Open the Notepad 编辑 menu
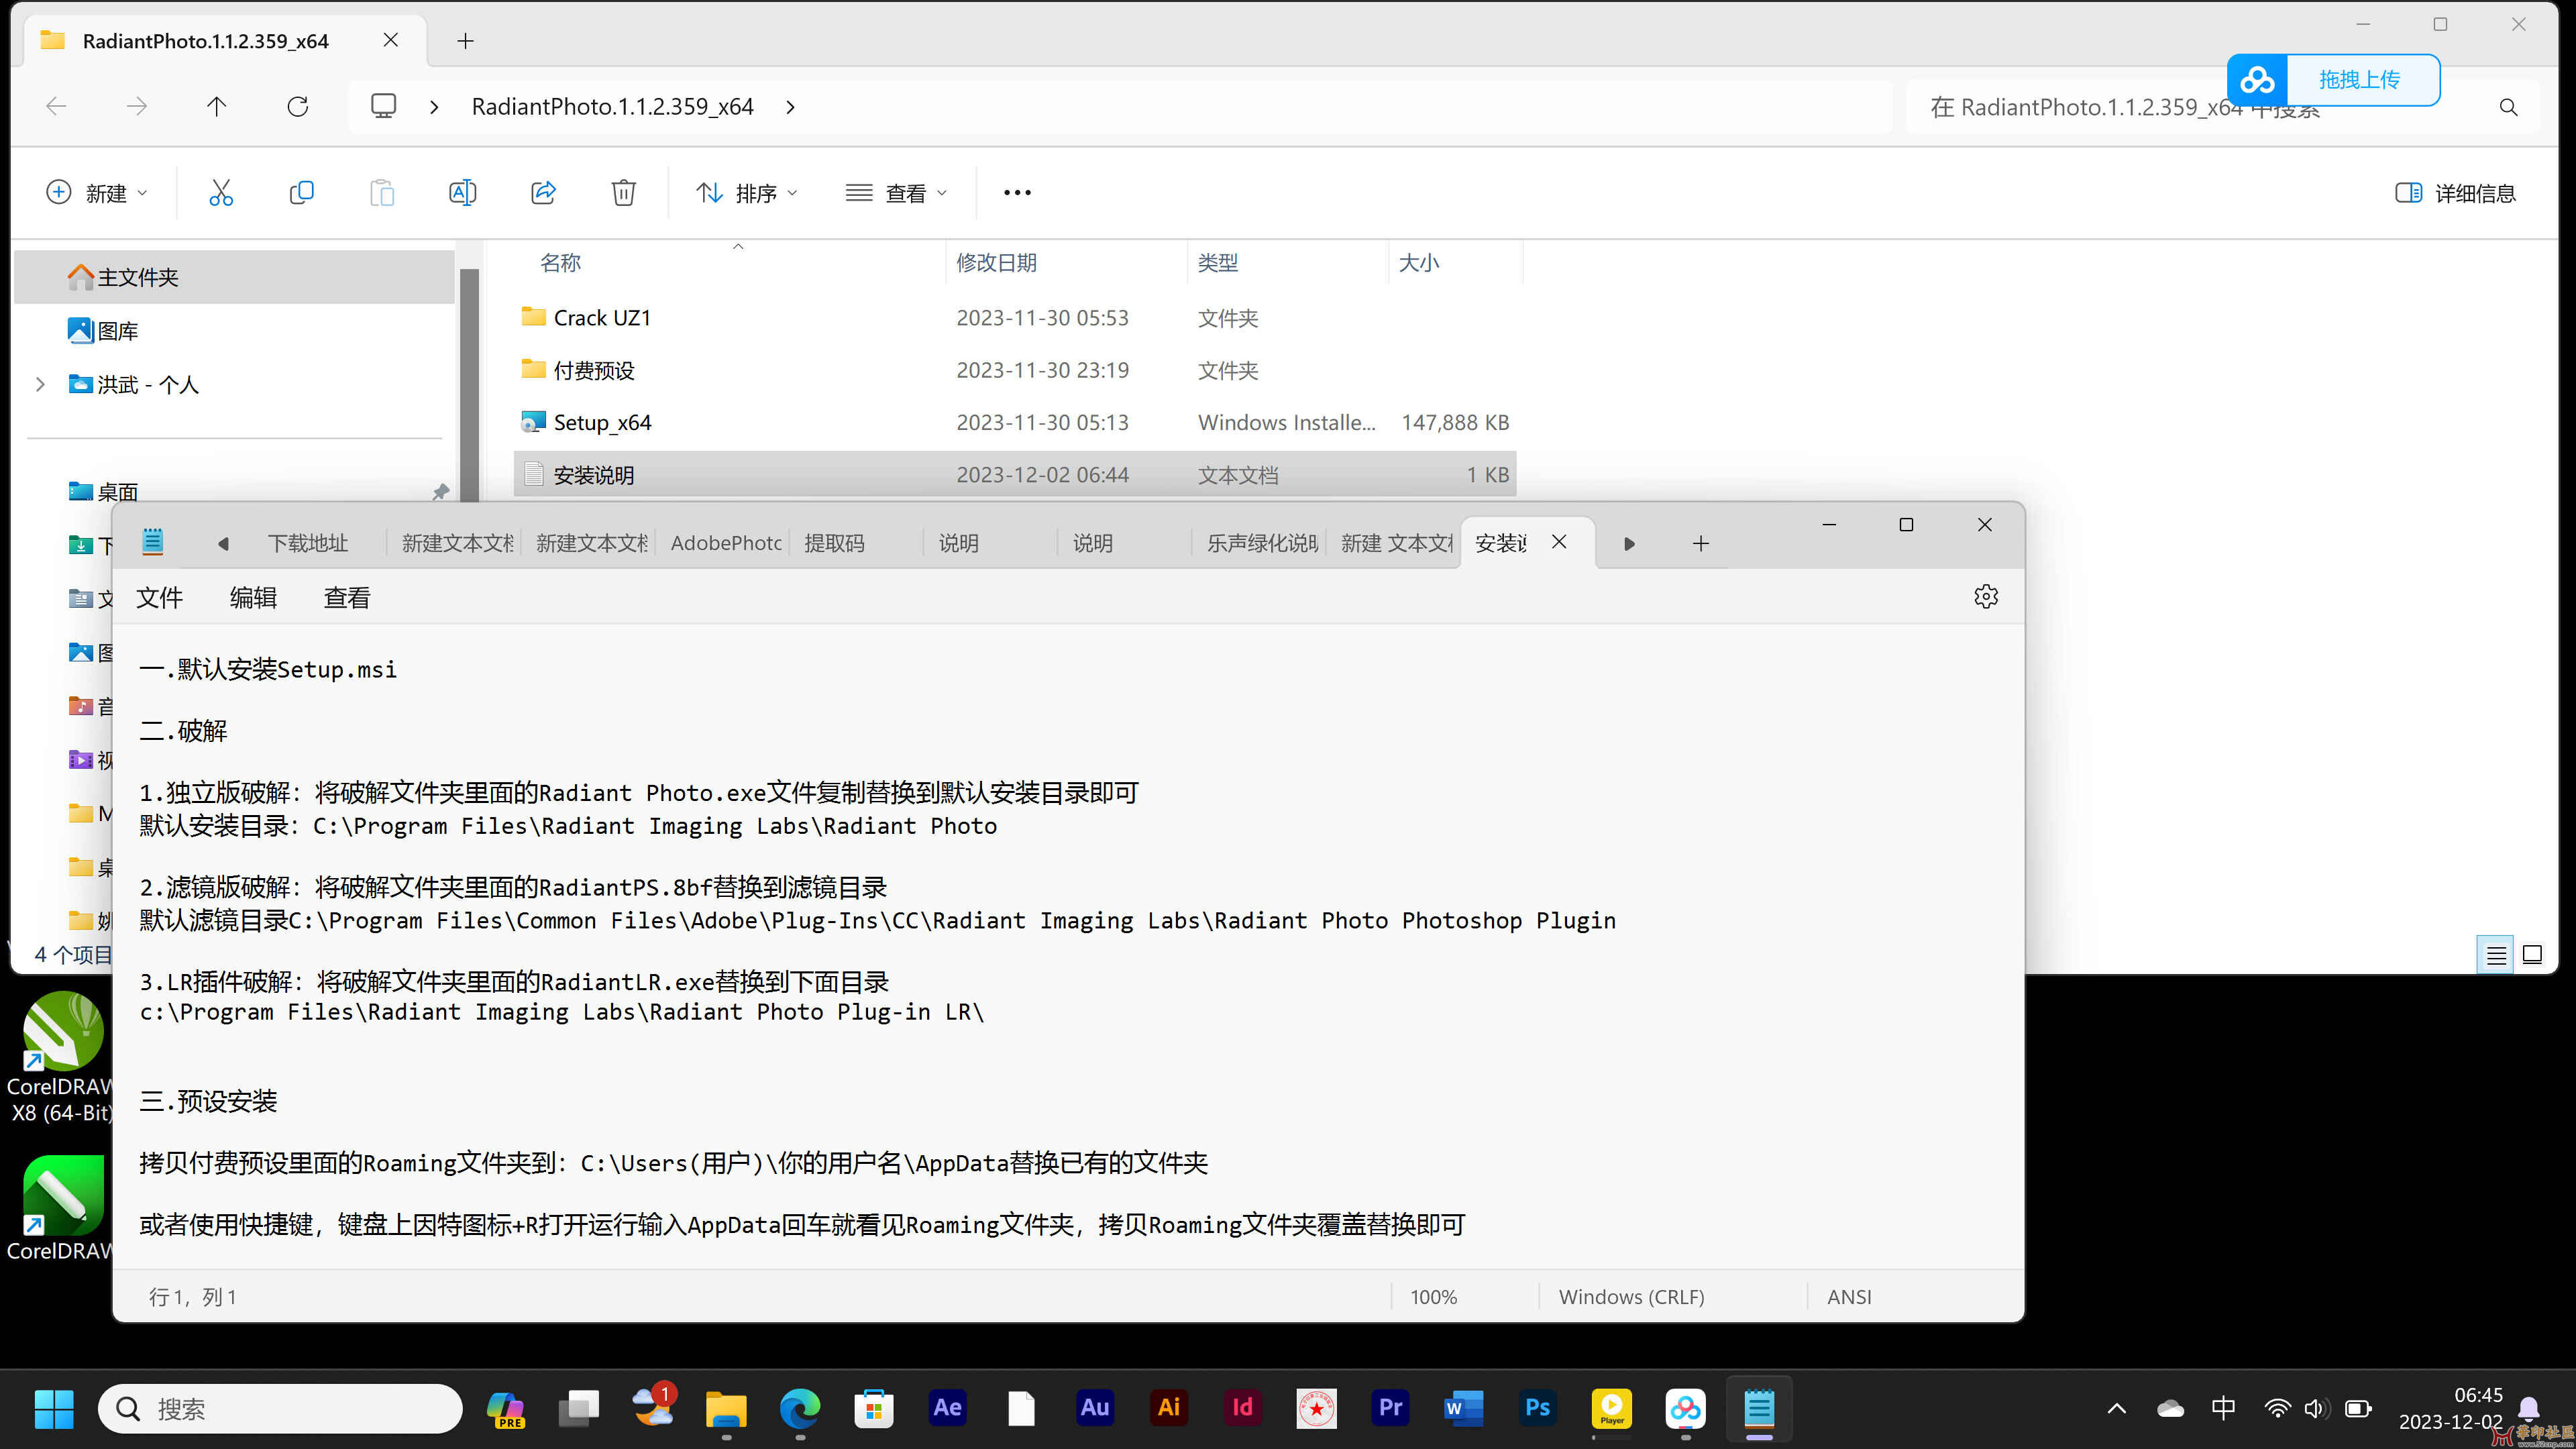2576x1449 pixels. [253, 598]
